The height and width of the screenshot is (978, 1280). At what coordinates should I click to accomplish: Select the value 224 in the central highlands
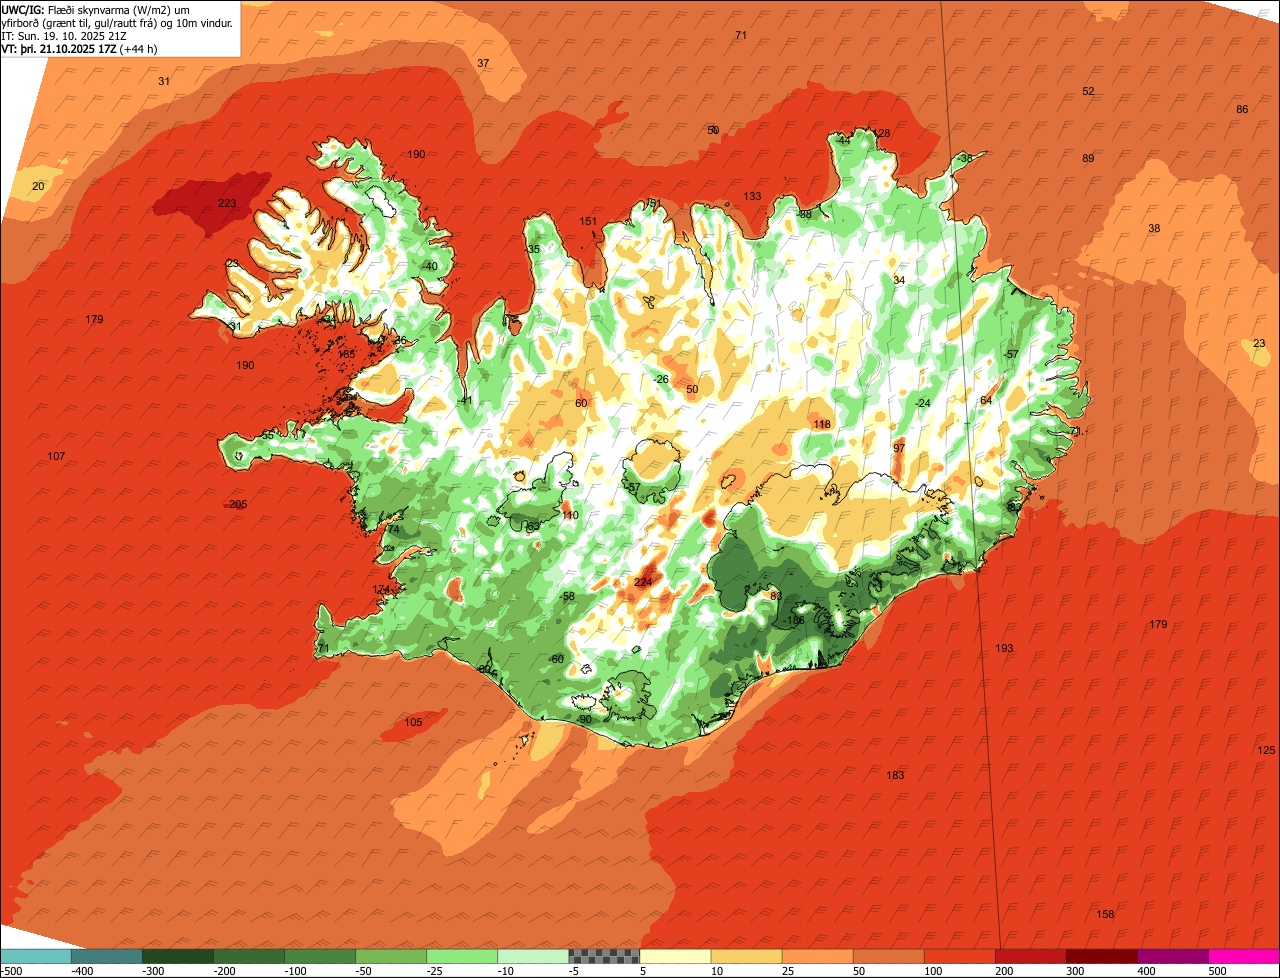click(643, 582)
